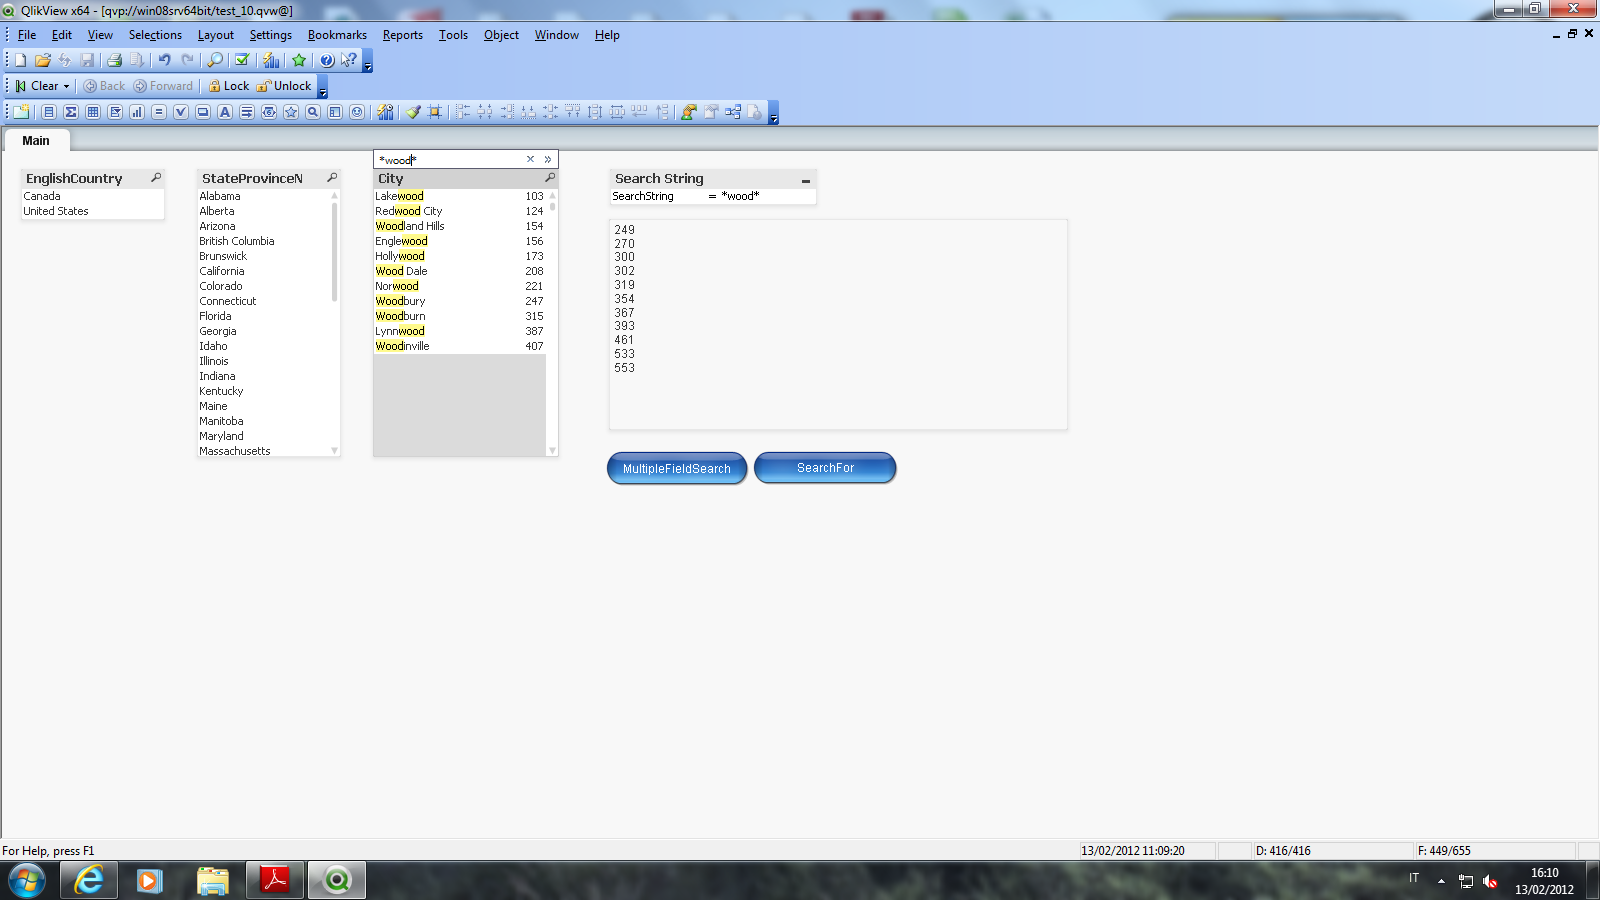The image size is (1600, 900).
Task: Create a Chart object bar icon
Action: [137, 112]
